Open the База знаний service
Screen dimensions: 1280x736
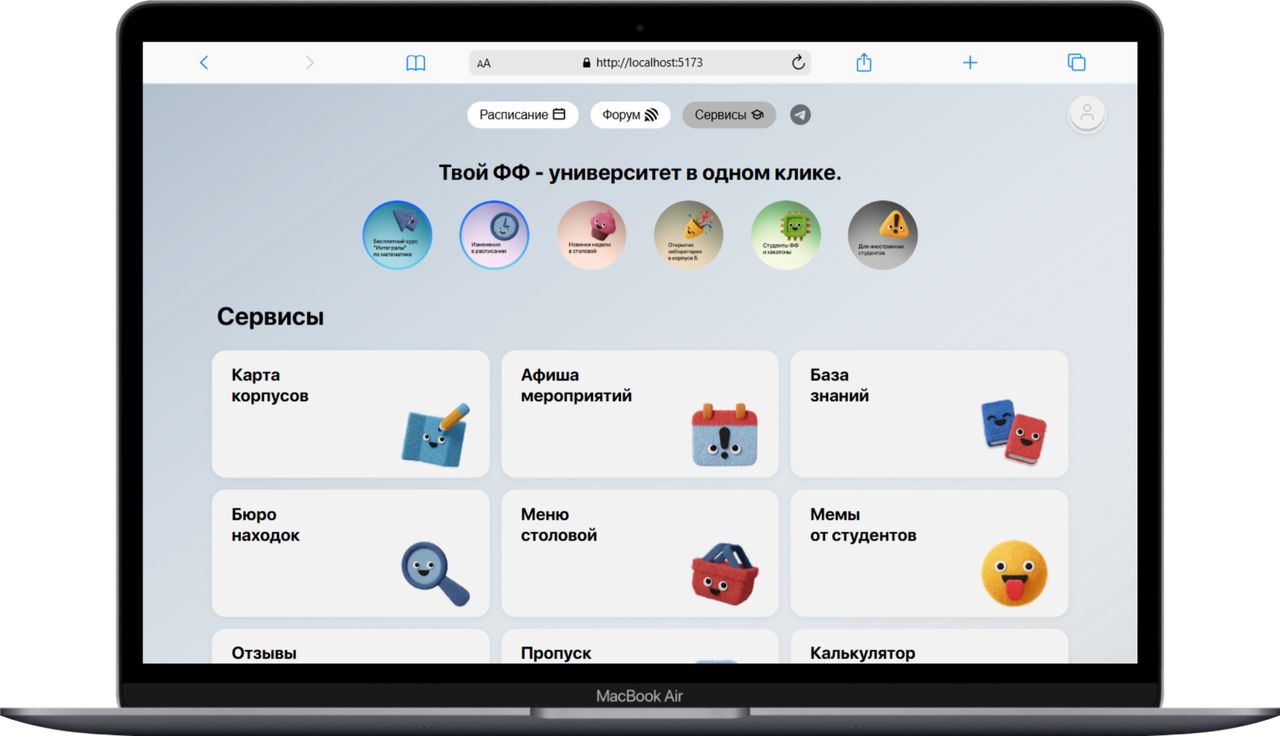point(928,413)
